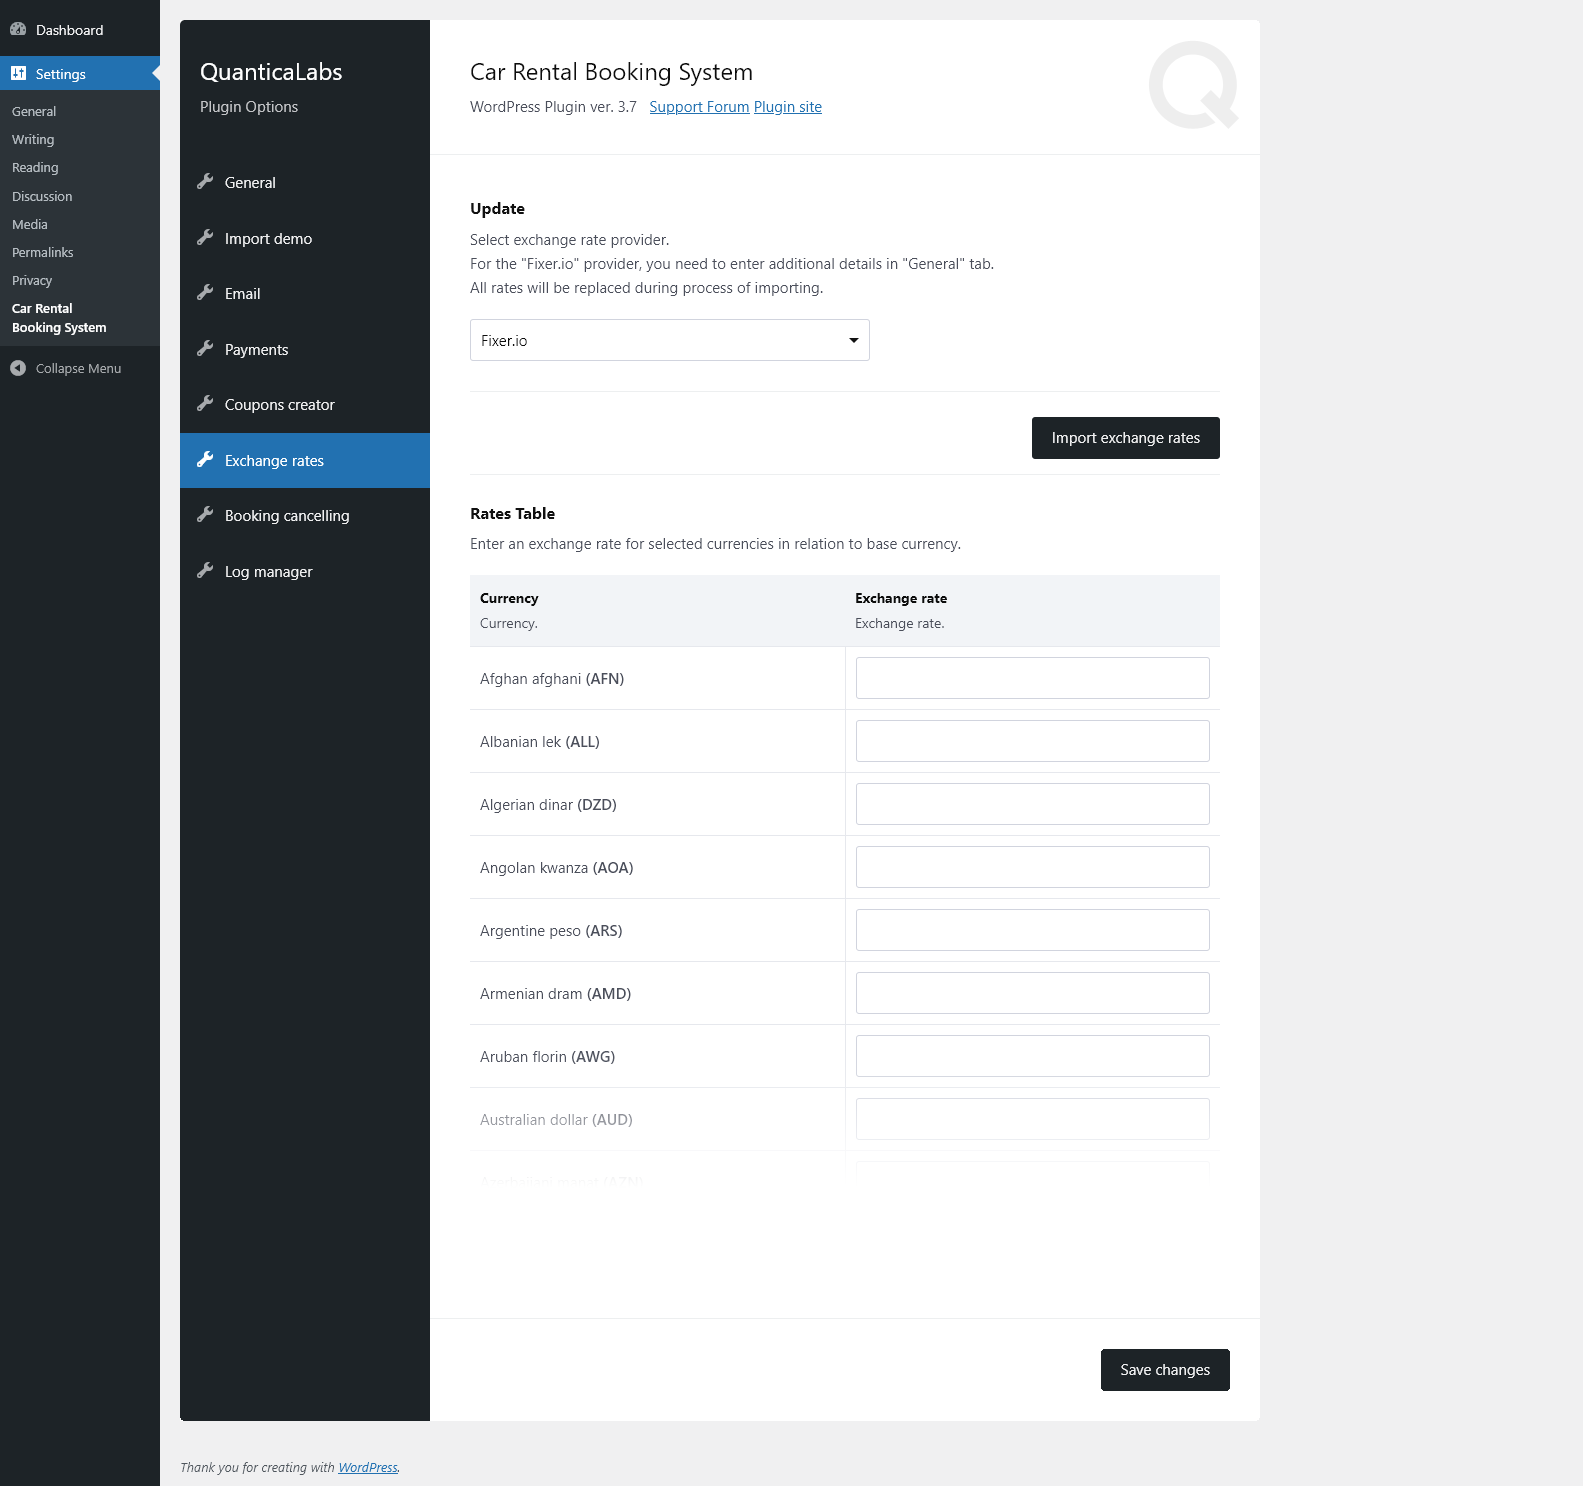Click the Collapse Menu arrow icon
Viewport: 1583px width, 1486px height.
[18, 368]
